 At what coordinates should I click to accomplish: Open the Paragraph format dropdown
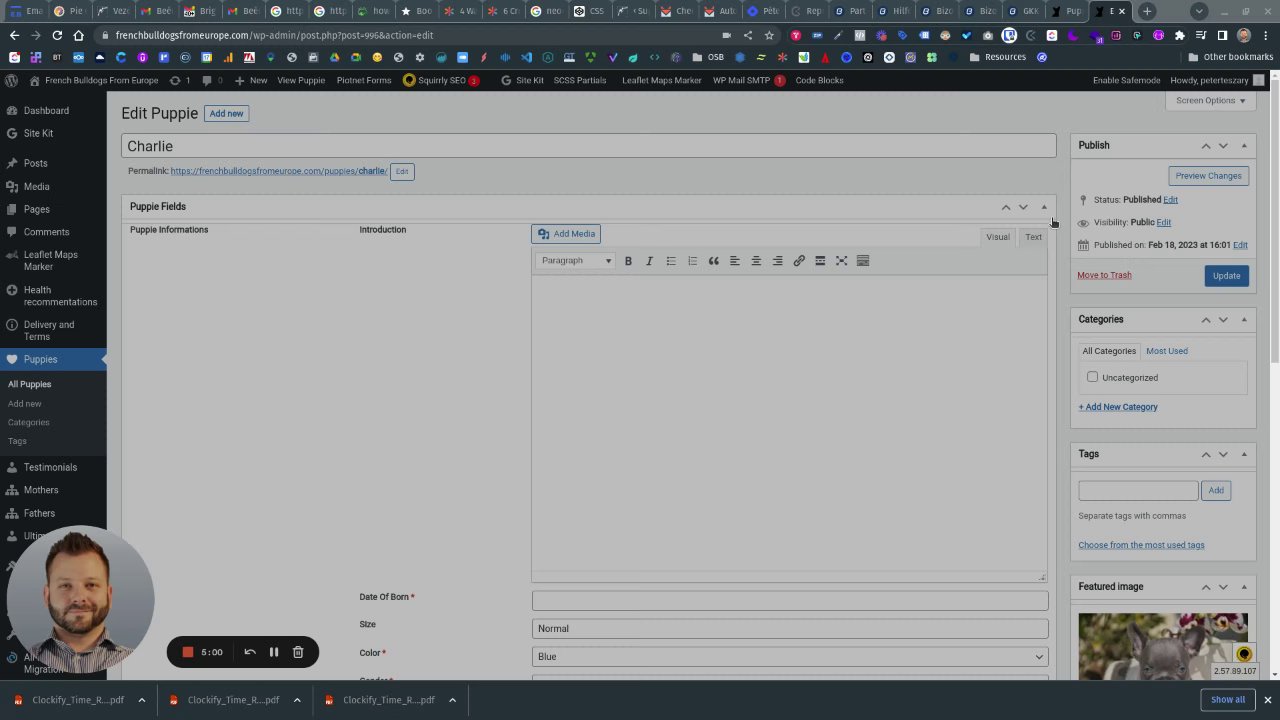point(575,261)
